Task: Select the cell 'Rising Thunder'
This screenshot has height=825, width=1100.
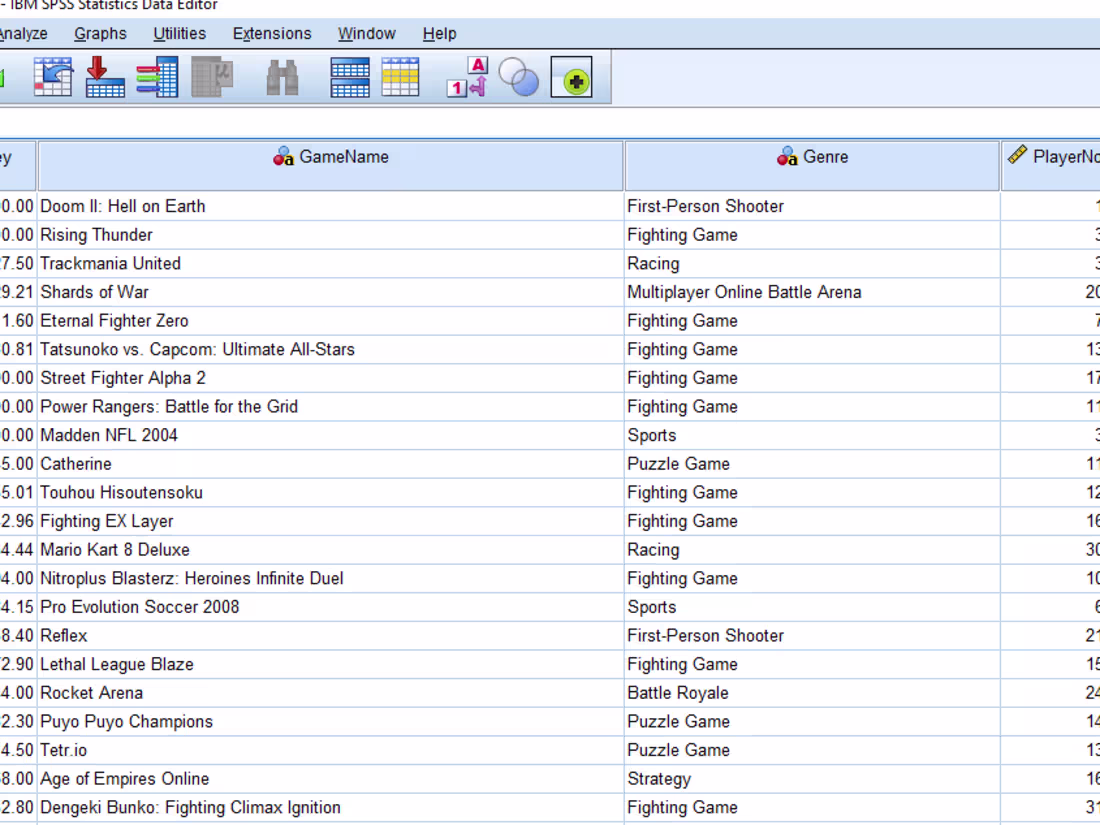Action: coord(330,235)
